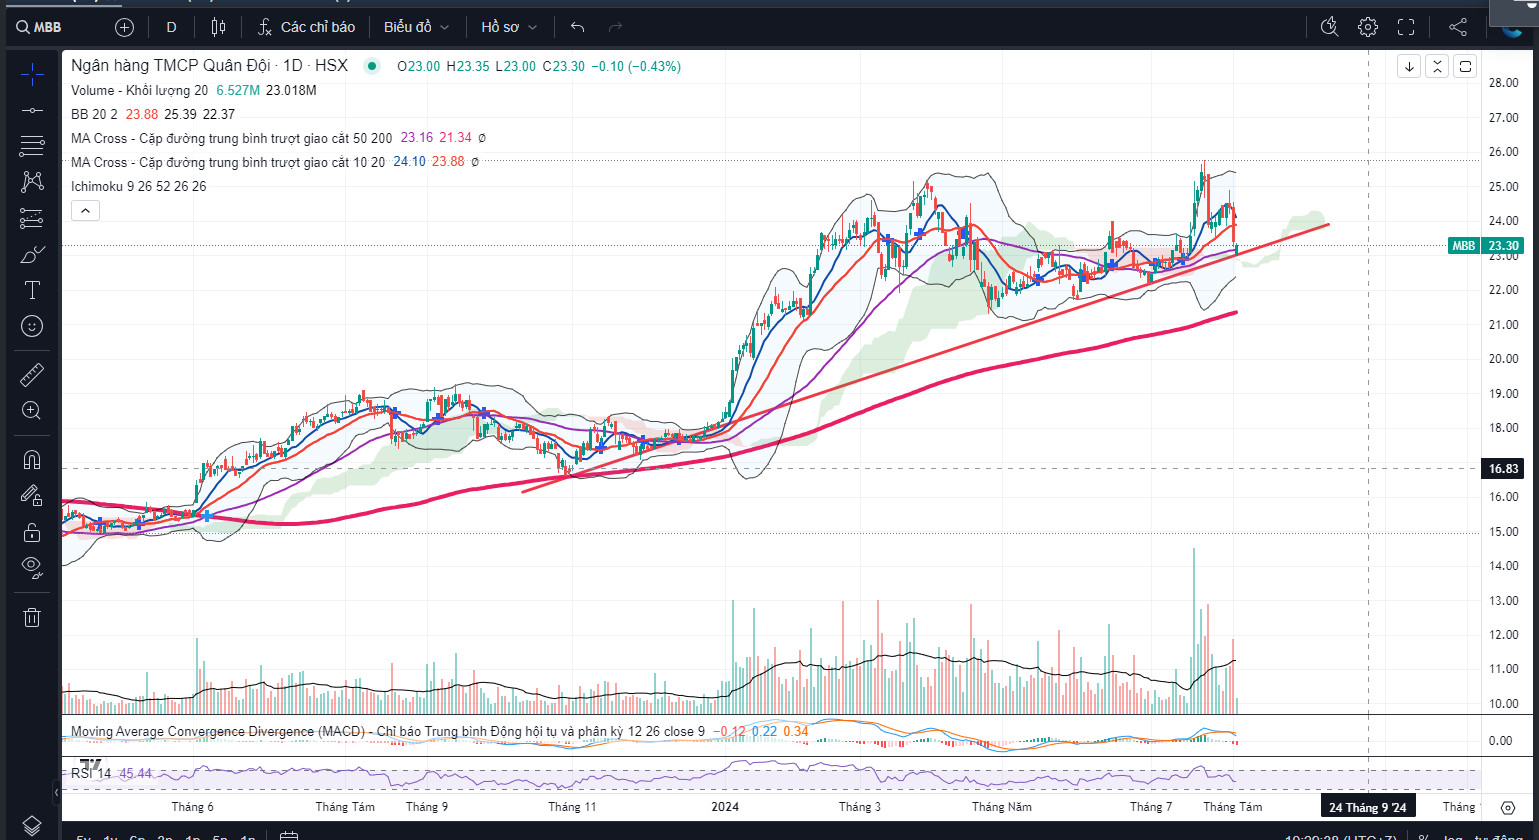Click the MBB 23.30 price label

point(1485,245)
